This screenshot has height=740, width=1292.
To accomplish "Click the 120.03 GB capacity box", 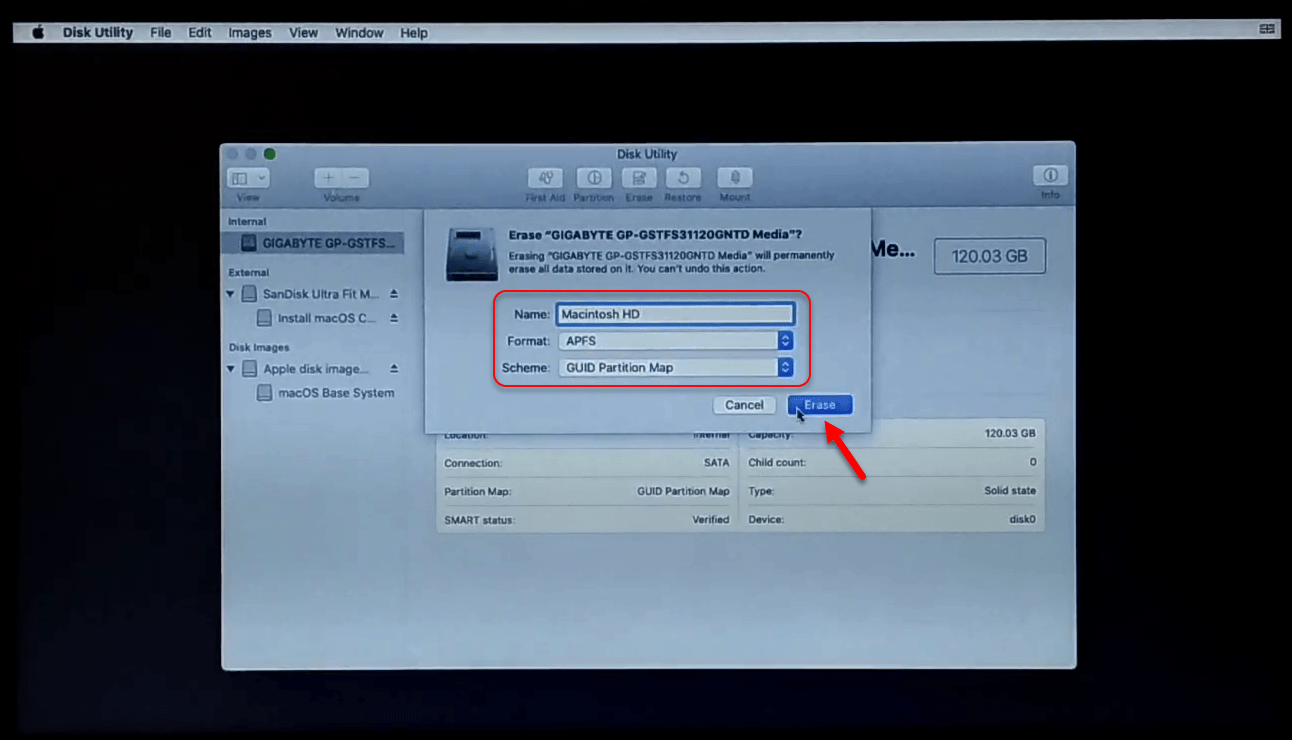I will pyautogui.click(x=989, y=256).
